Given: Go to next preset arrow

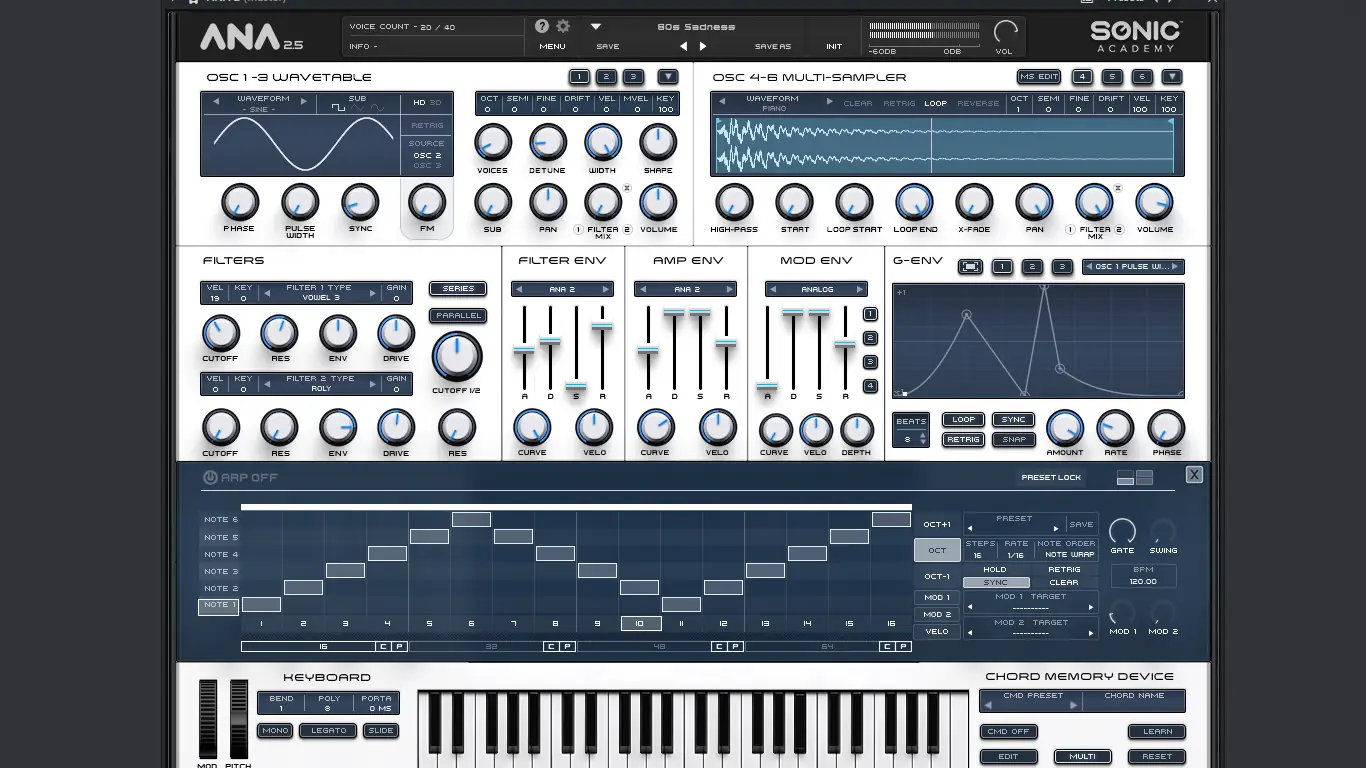Looking at the screenshot, I should click(x=703, y=46).
